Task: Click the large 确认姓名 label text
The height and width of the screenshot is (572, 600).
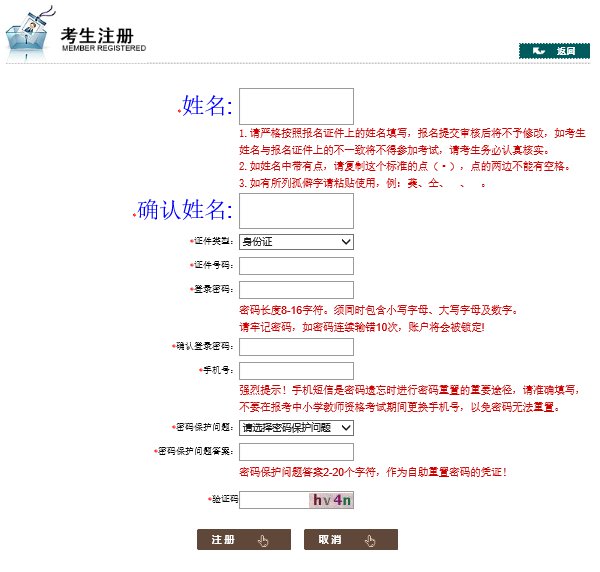Action: pyautogui.click(x=184, y=210)
